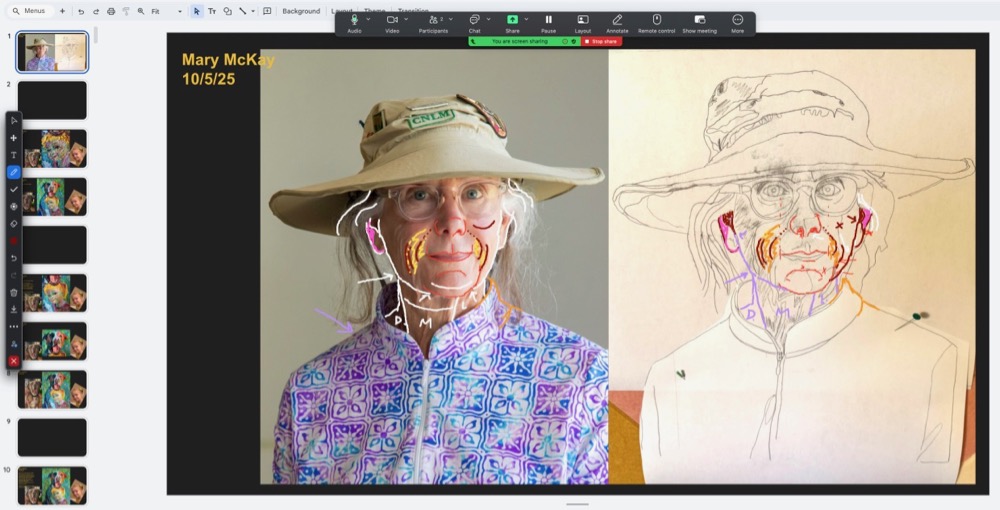Toggle microphone mute in Zoom toolbar
The image size is (1000, 510).
pyautogui.click(x=354, y=24)
